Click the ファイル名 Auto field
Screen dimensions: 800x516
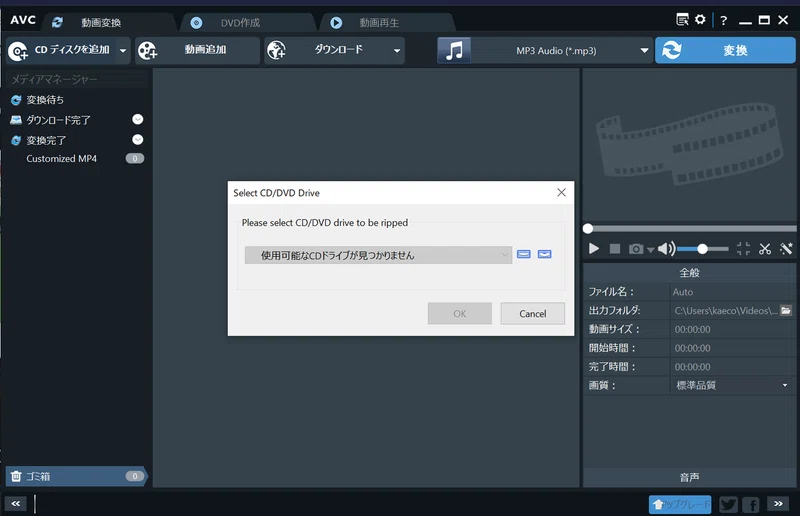(732, 292)
